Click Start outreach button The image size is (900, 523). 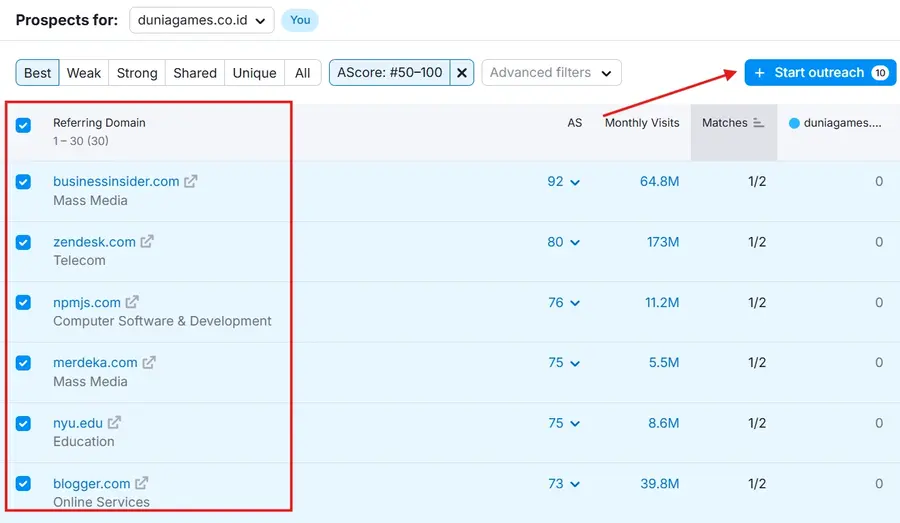point(820,73)
